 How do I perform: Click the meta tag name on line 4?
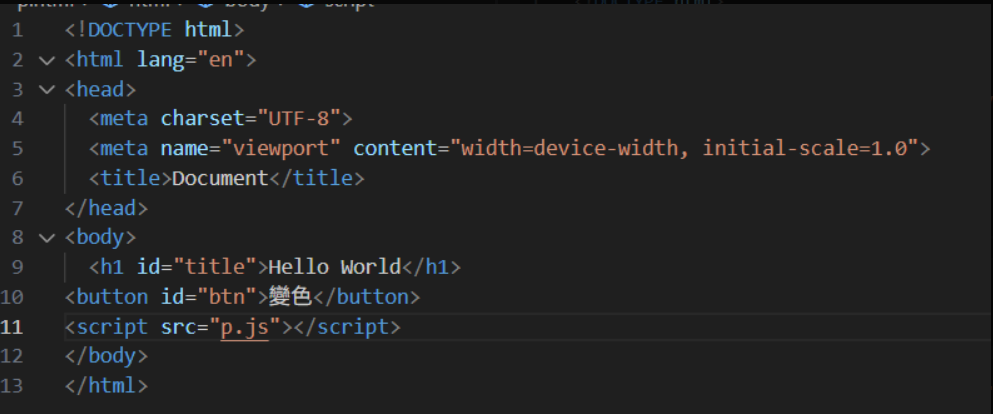click(124, 119)
